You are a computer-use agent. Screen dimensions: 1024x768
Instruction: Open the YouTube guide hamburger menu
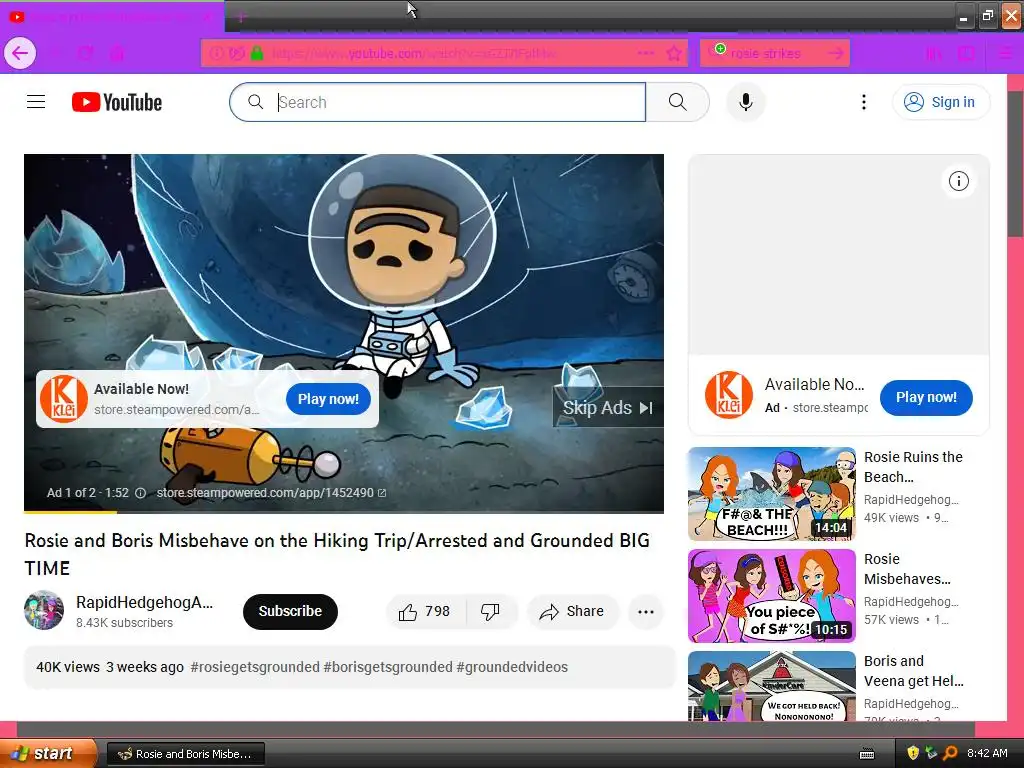pyautogui.click(x=36, y=102)
